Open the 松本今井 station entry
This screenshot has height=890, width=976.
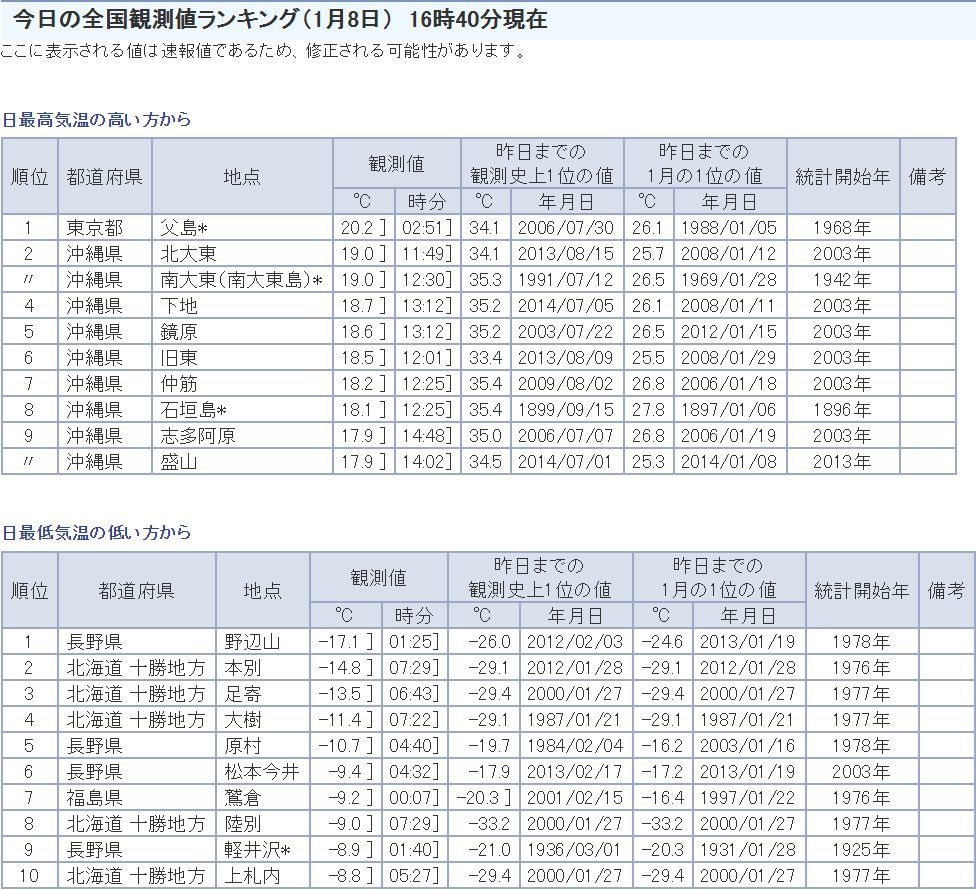262,772
